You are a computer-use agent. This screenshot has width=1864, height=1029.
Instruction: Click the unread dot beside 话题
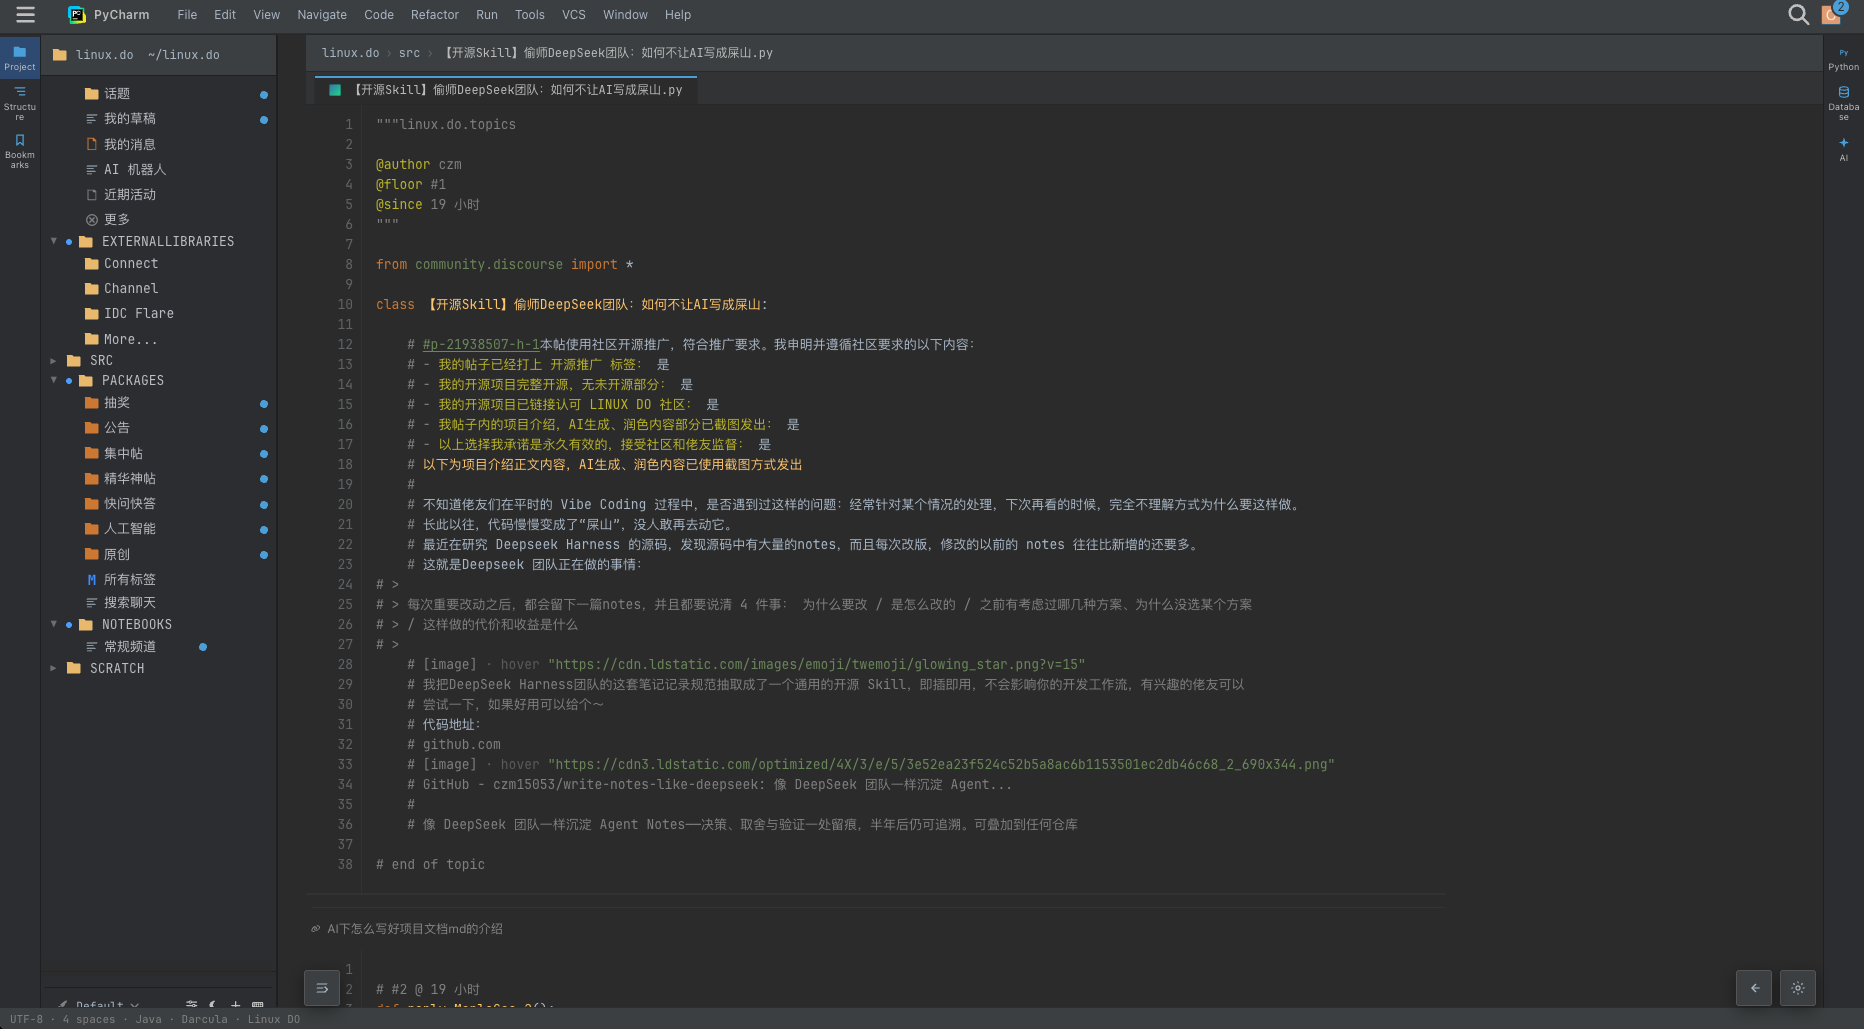coord(264,95)
